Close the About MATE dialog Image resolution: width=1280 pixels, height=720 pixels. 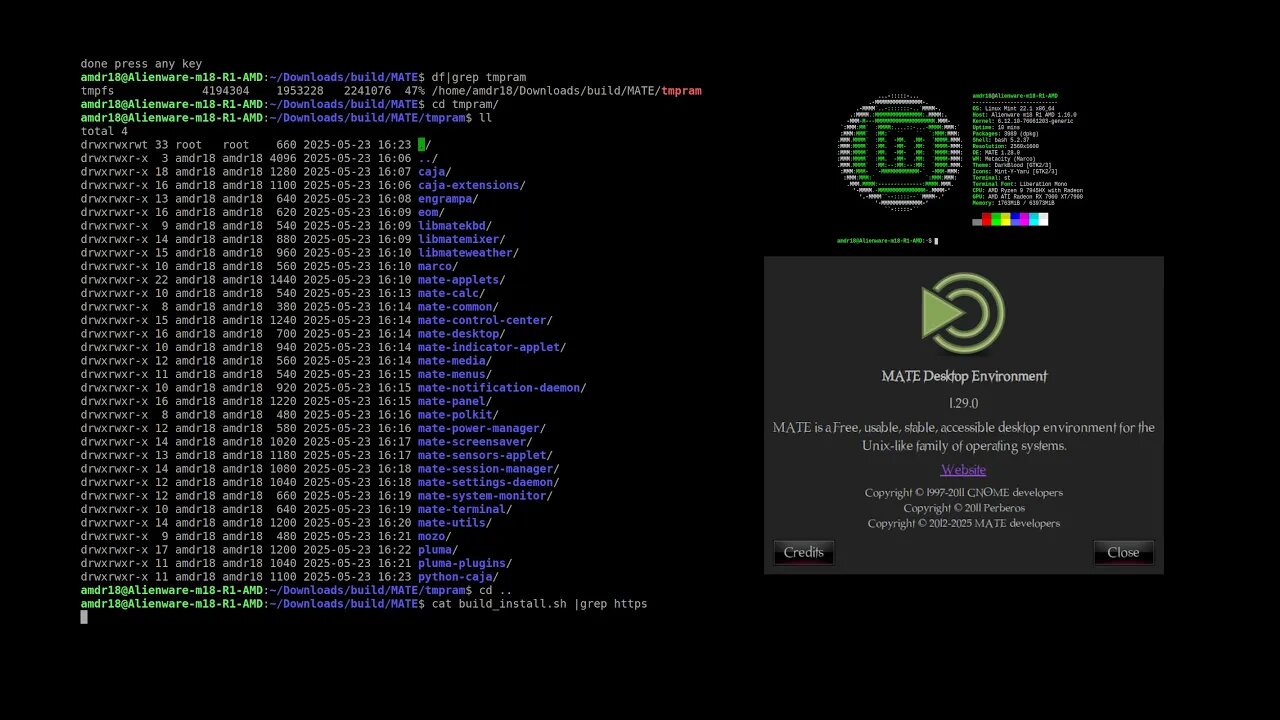click(x=1123, y=552)
